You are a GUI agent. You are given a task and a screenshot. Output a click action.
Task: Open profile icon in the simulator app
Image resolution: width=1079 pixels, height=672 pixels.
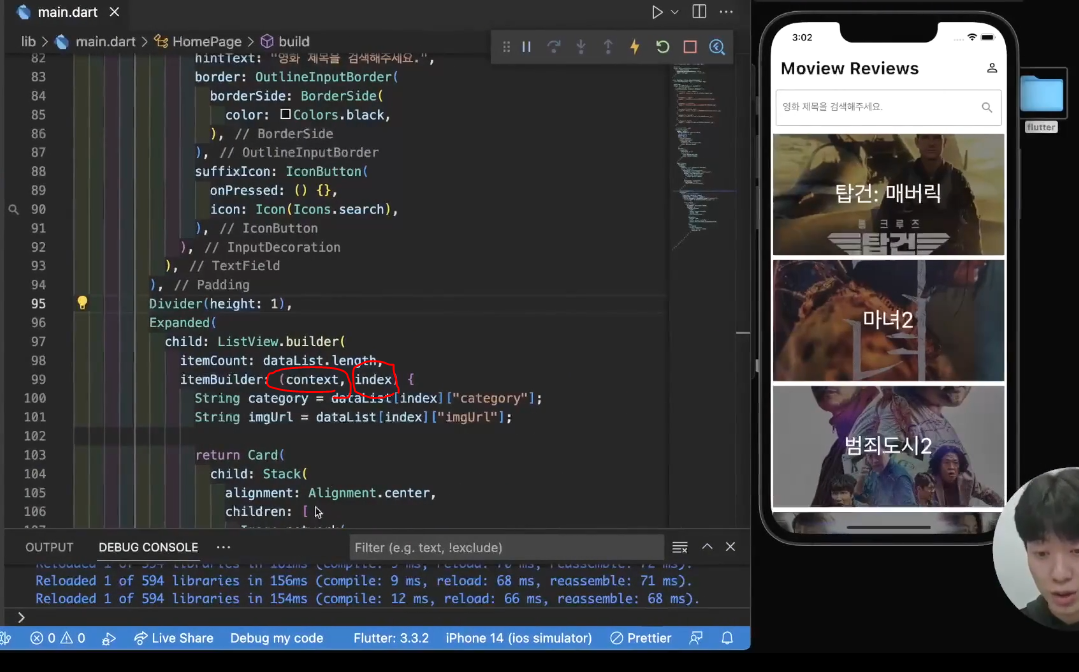(x=992, y=68)
